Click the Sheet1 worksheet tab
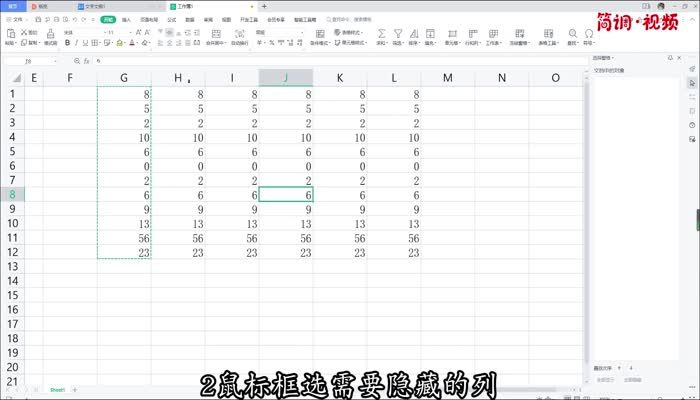This screenshot has width=700, height=400. (58, 389)
